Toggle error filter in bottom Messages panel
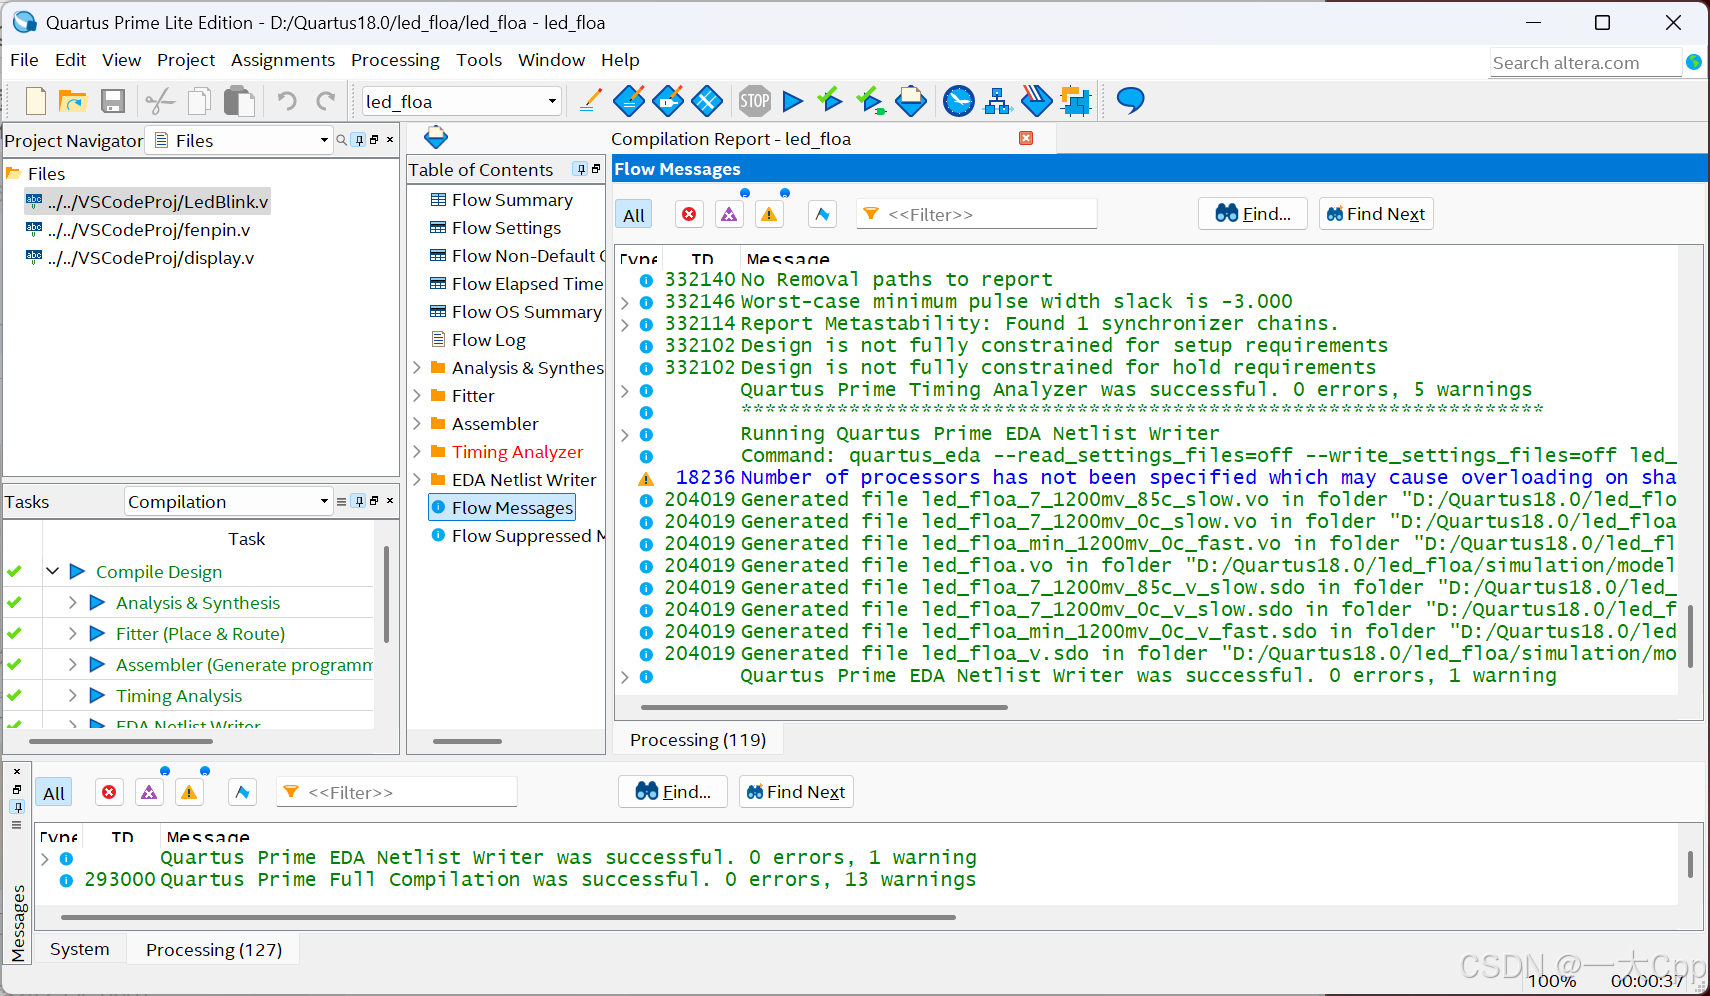1710x996 pixels. [109, 792]
